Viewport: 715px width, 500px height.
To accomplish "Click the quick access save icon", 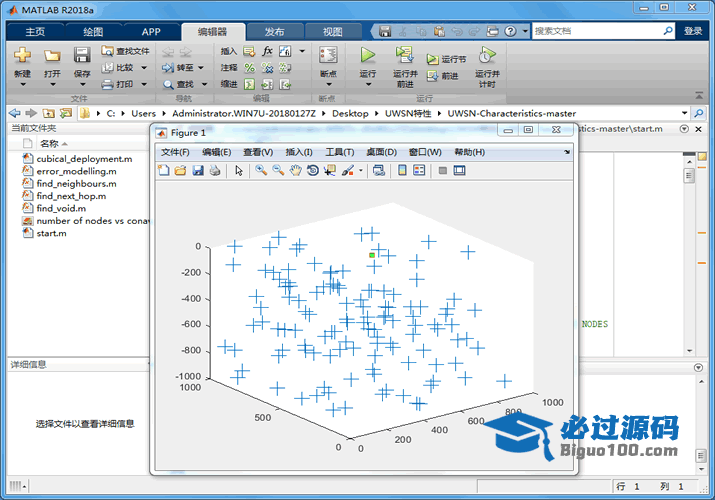I will pos(385,31).
